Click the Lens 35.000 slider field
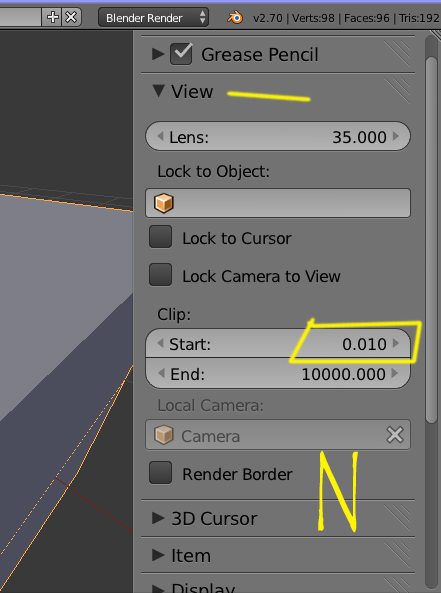The height and width of the screenshot is (593, 441). point(278,136)
